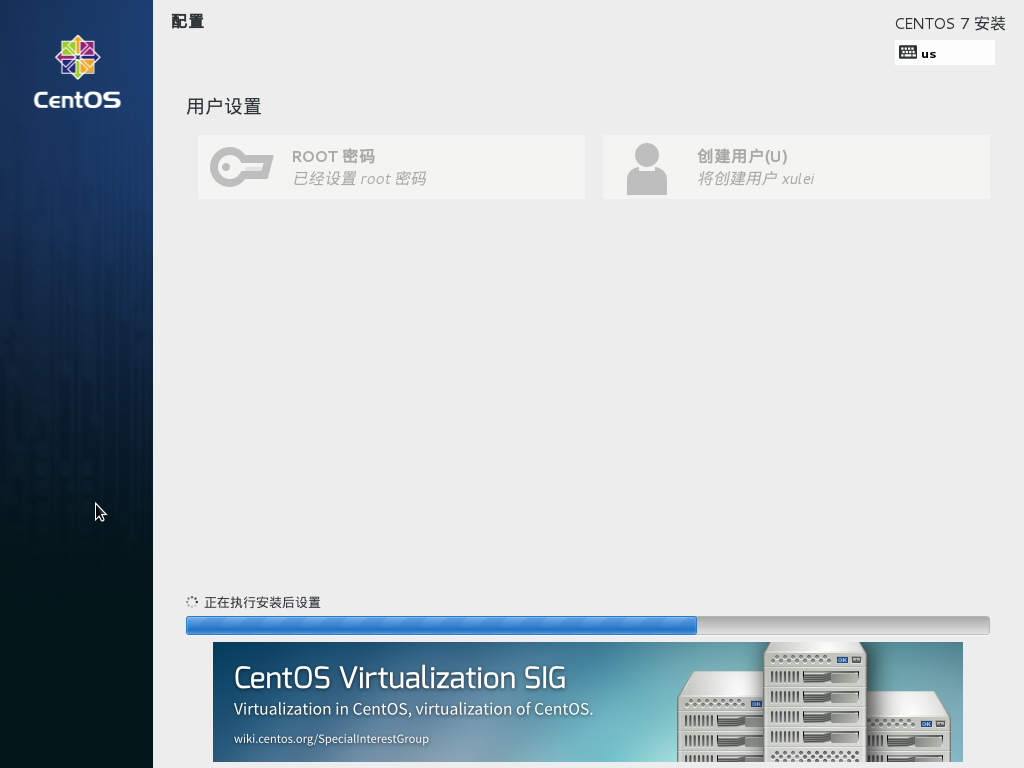Click the 配置 title text

[187, 22]
